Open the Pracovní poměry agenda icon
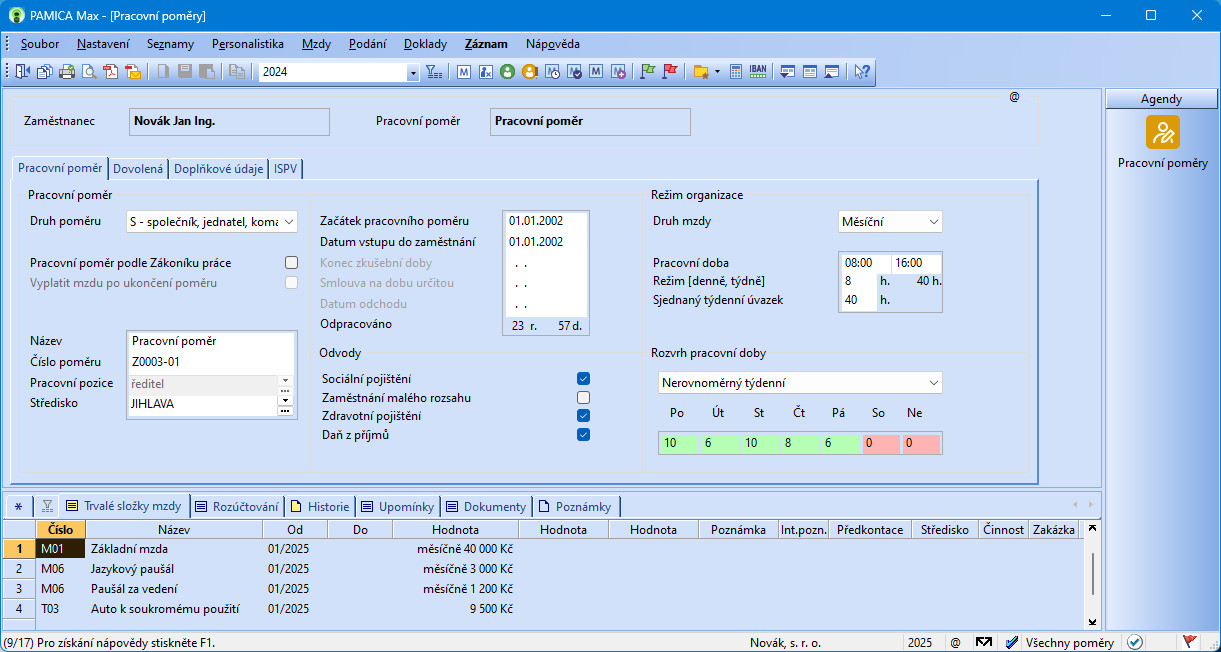This screenshot has width=1221, height=652. 1162,132
